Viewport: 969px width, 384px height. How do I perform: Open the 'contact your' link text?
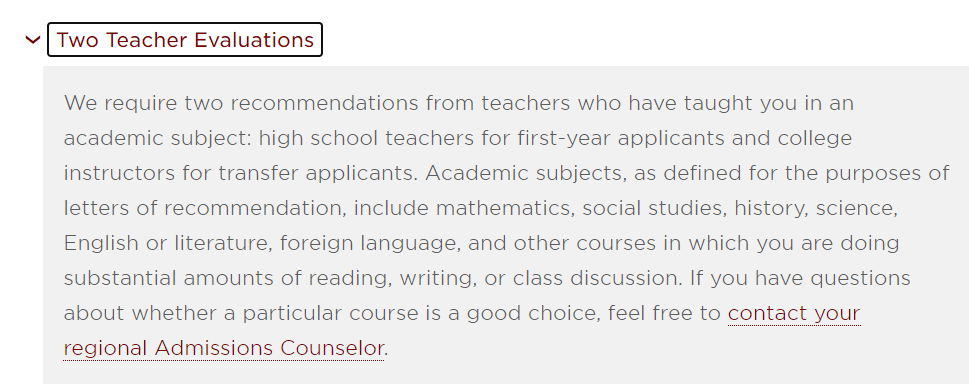pos(793,314)
